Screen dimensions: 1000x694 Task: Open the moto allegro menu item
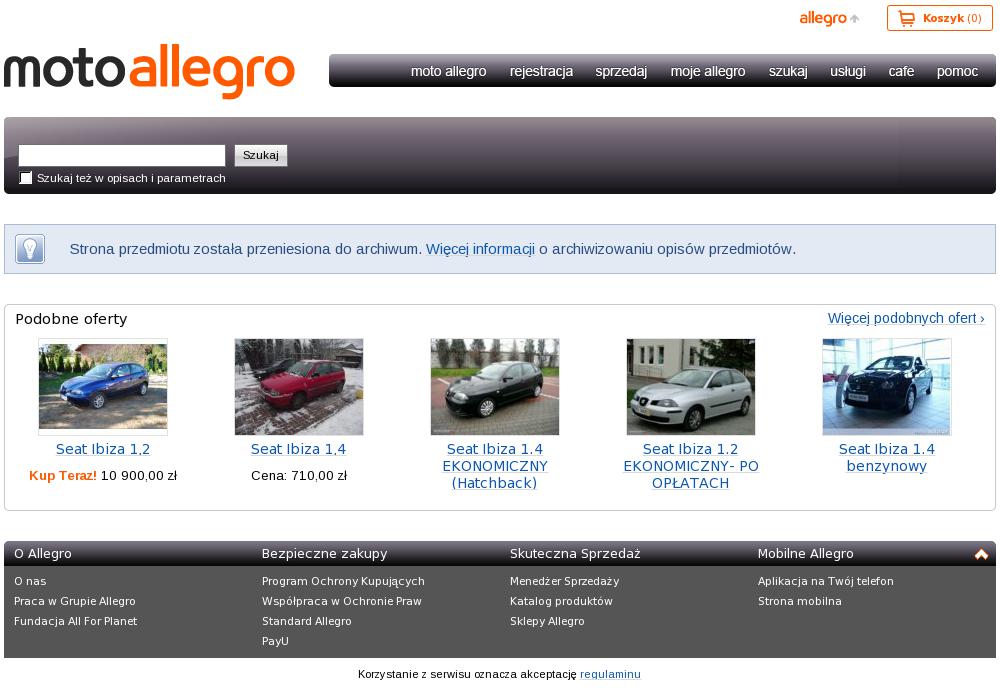448,71
